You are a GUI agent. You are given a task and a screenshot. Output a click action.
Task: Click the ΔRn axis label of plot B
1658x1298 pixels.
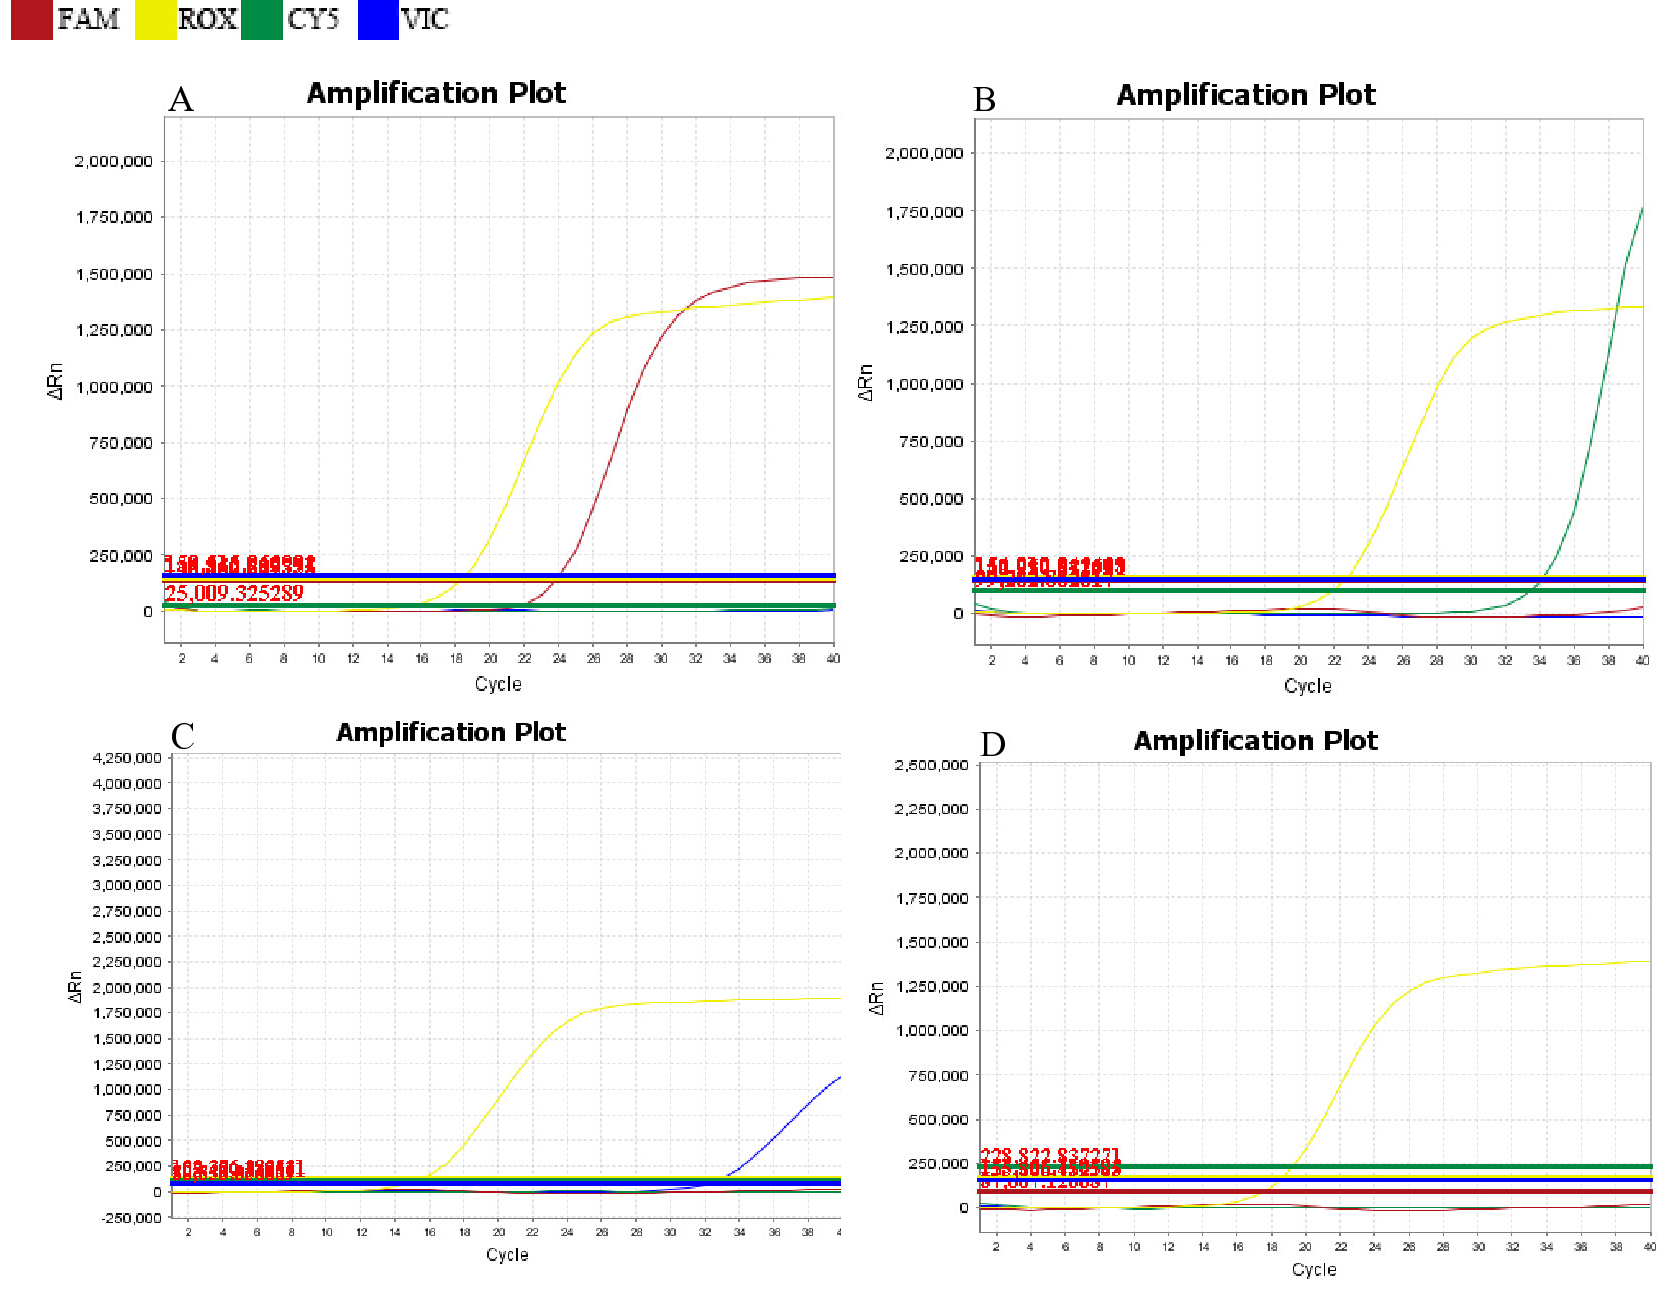point(865,383)
